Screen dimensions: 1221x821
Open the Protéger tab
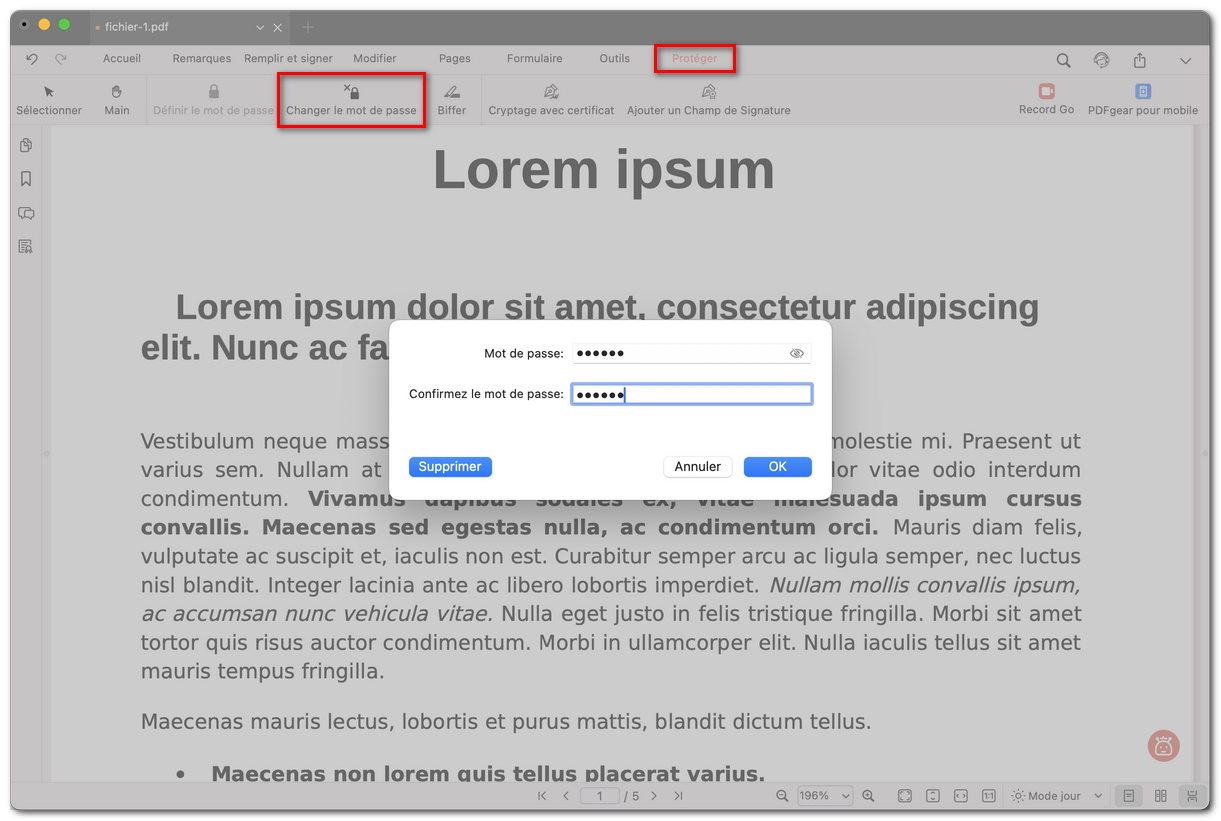694,58
